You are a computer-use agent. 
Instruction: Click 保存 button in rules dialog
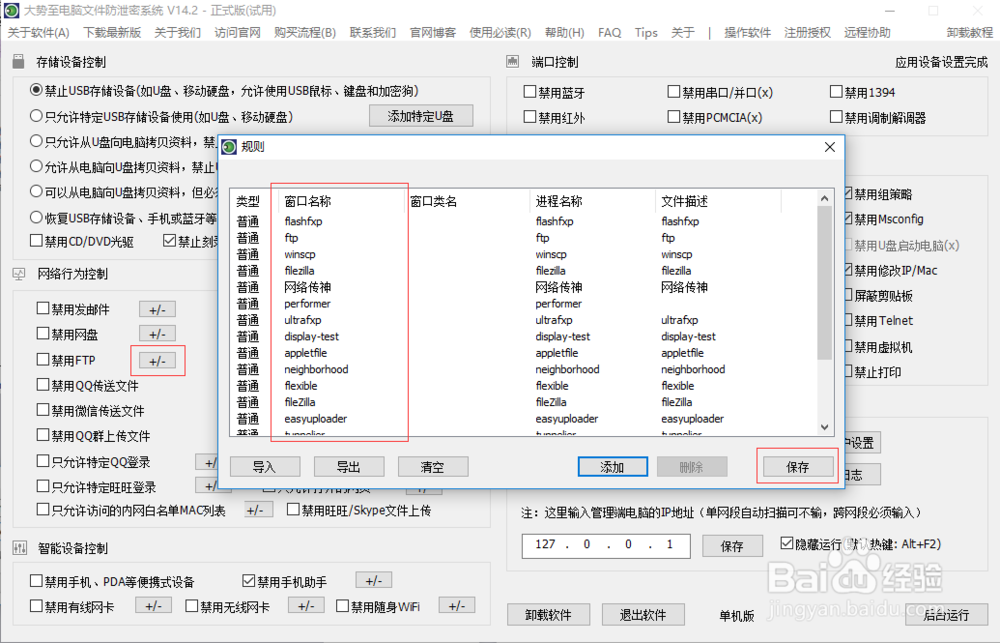point(798,467)
